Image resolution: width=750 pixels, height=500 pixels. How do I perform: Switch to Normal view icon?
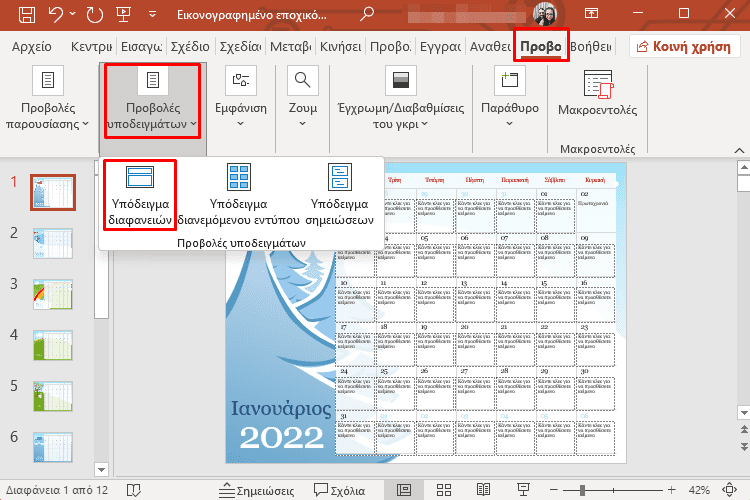(x=404, y=490)
